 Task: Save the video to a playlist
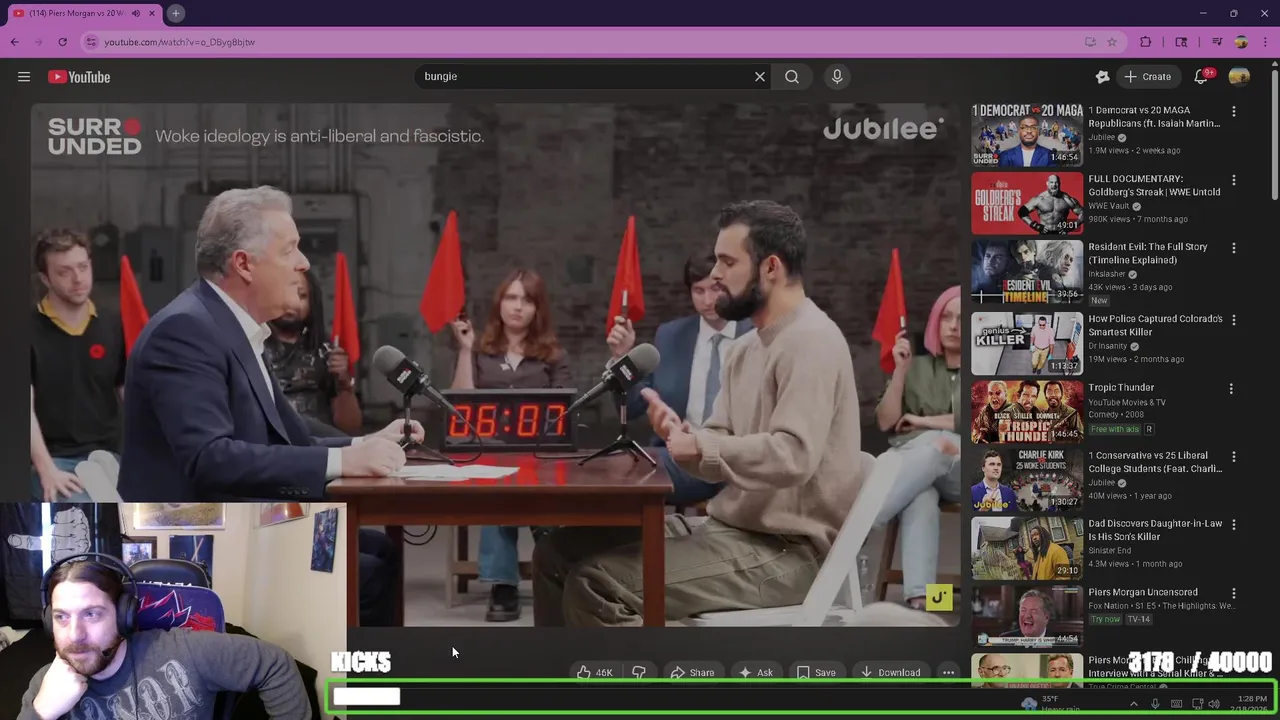click(816, 672)
